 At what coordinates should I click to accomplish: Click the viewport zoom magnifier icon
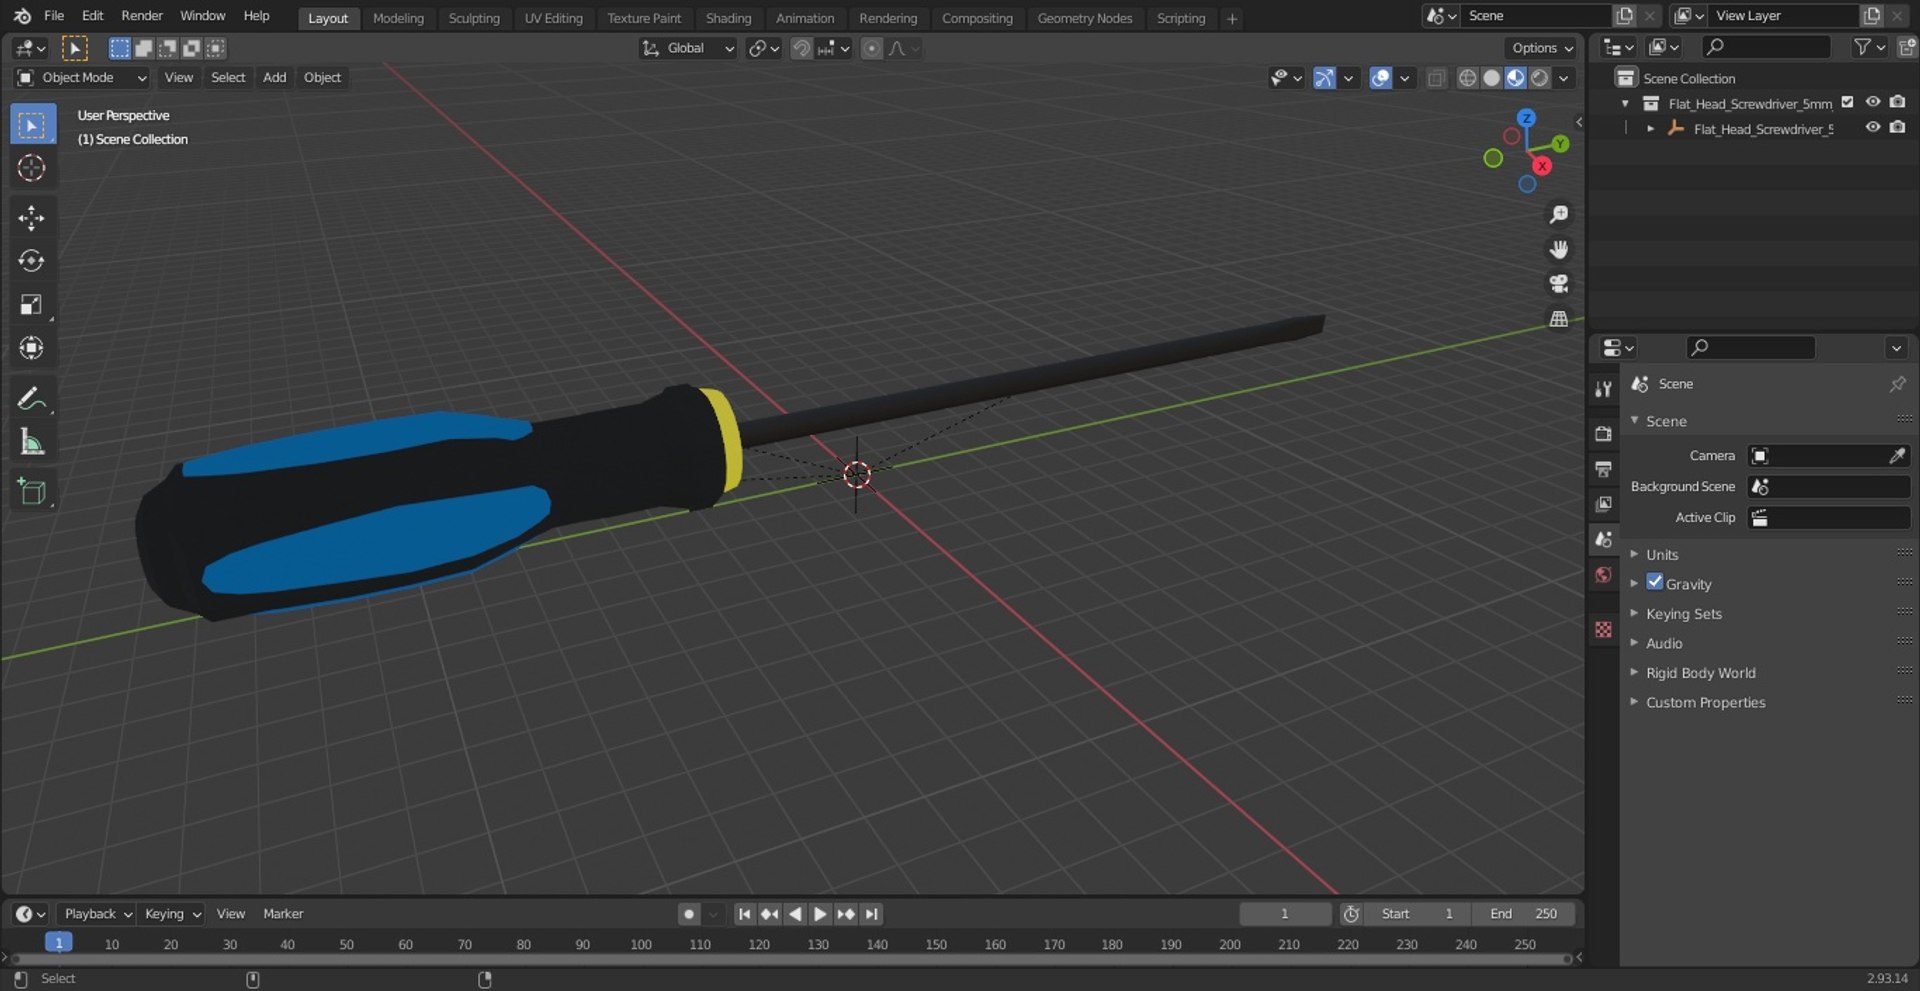pos(1558,215)
